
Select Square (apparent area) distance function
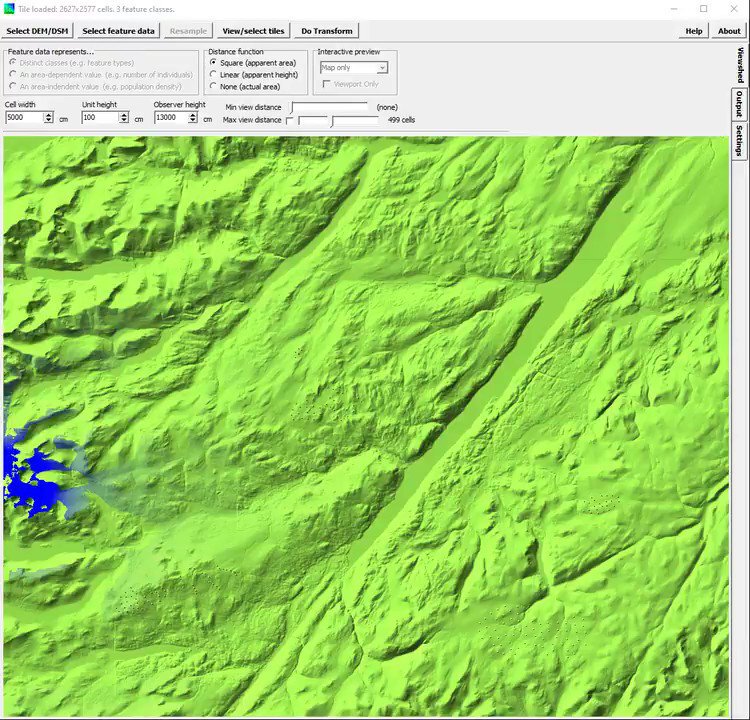(213, 63)
